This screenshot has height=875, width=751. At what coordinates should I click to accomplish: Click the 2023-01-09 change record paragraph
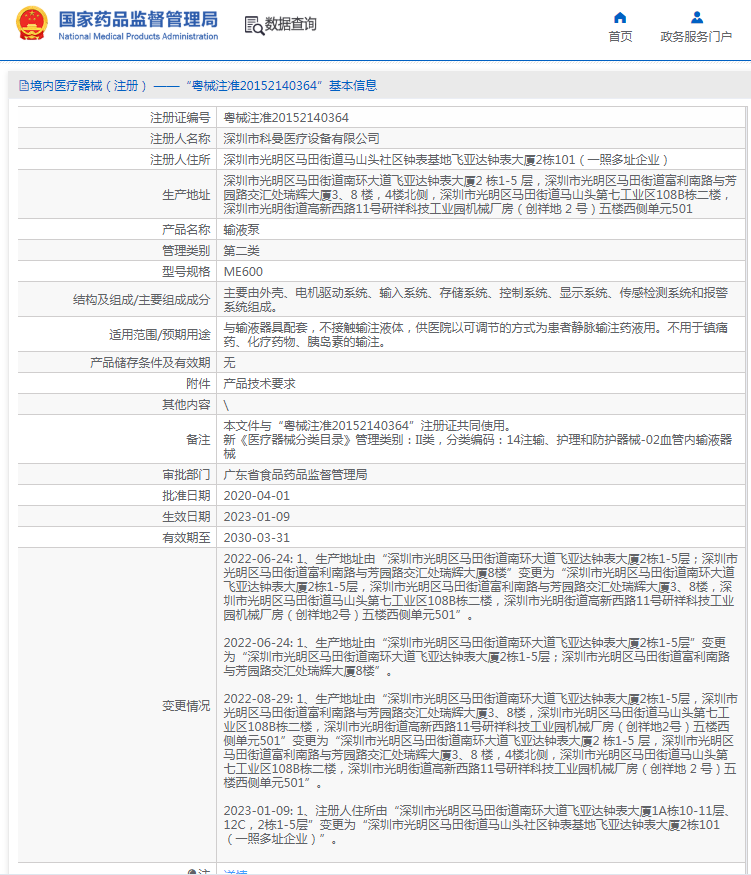pos(478,824)
